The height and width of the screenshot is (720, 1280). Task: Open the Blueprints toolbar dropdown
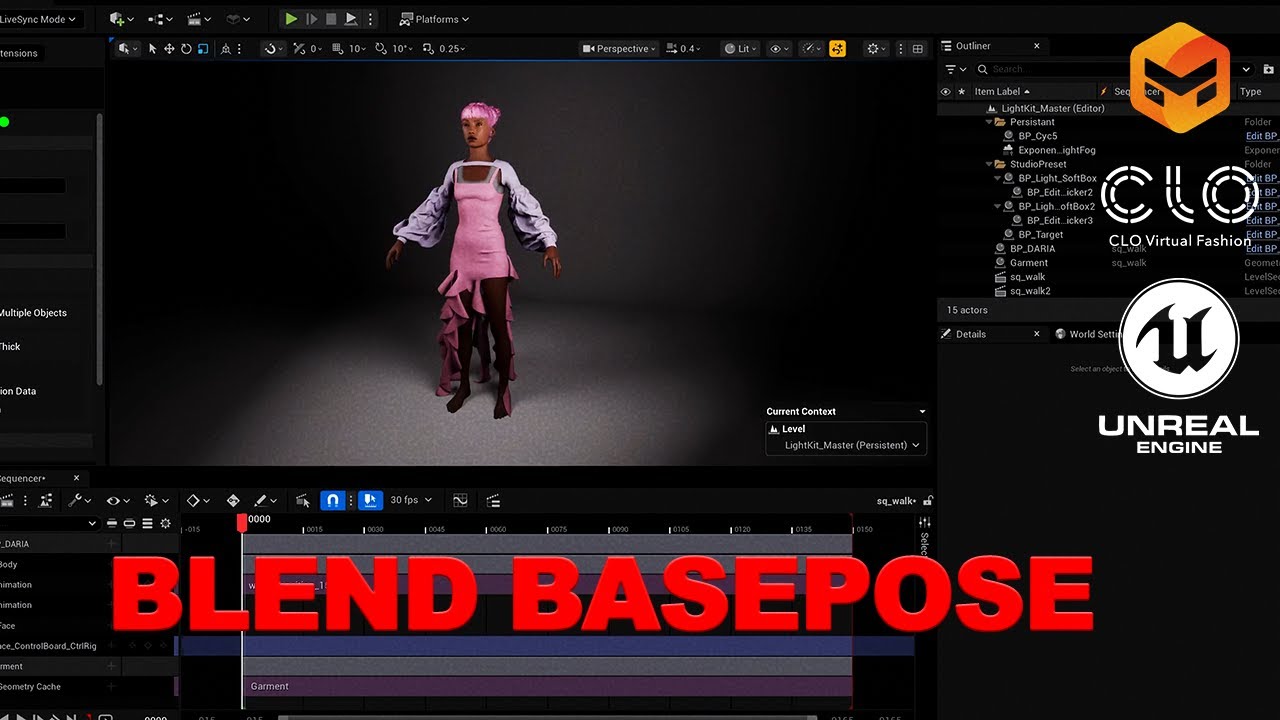160,19
